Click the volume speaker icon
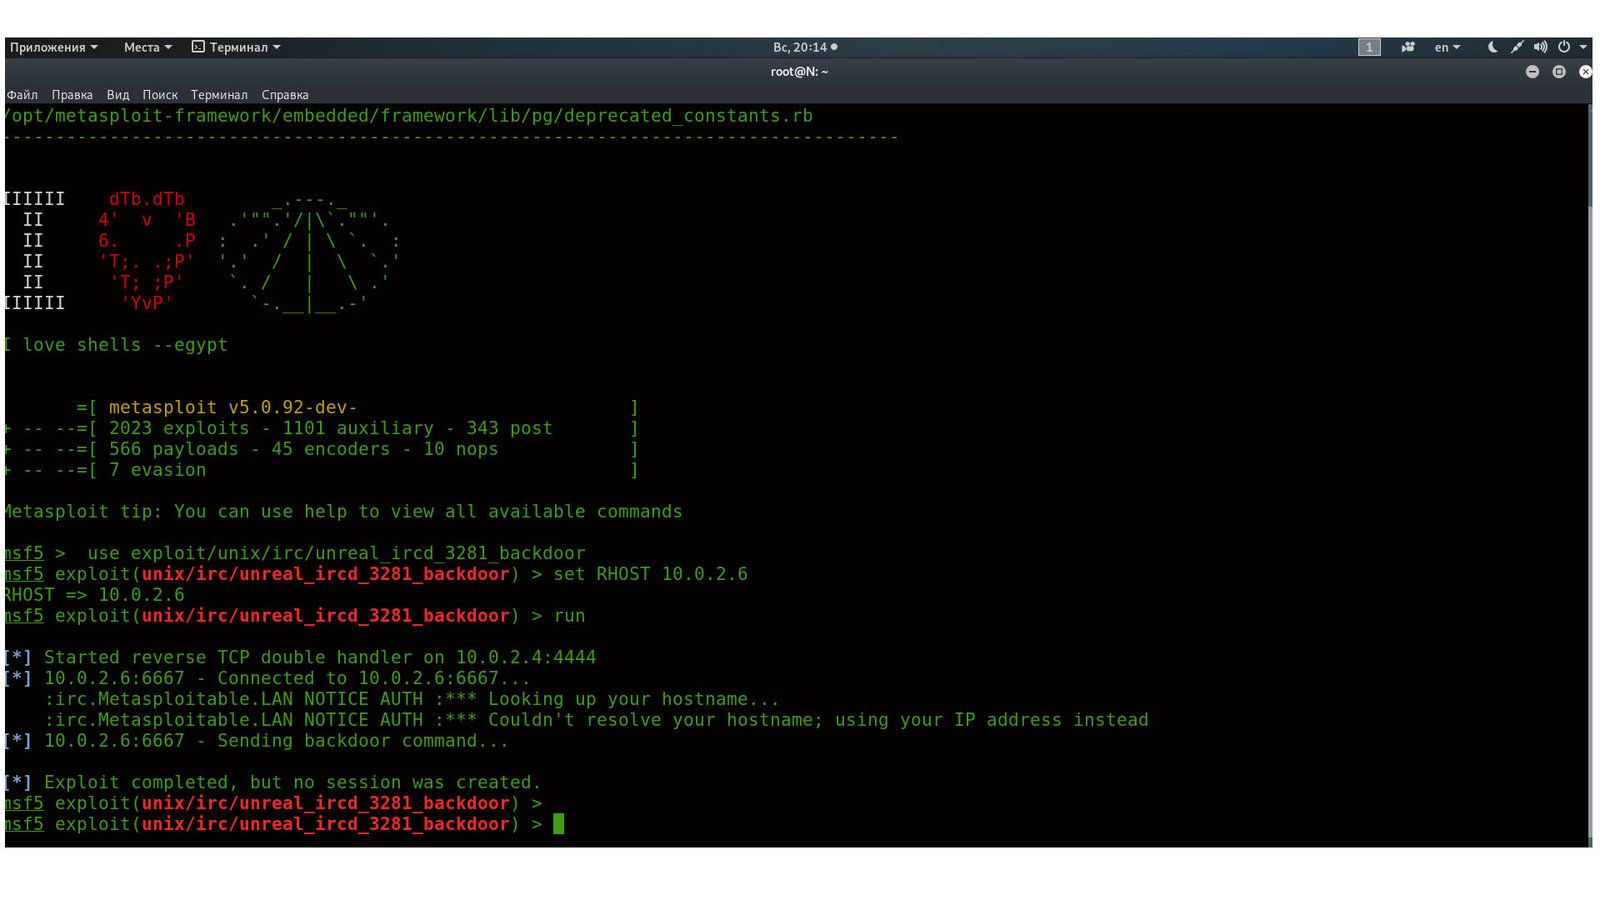 point(1540,47)
